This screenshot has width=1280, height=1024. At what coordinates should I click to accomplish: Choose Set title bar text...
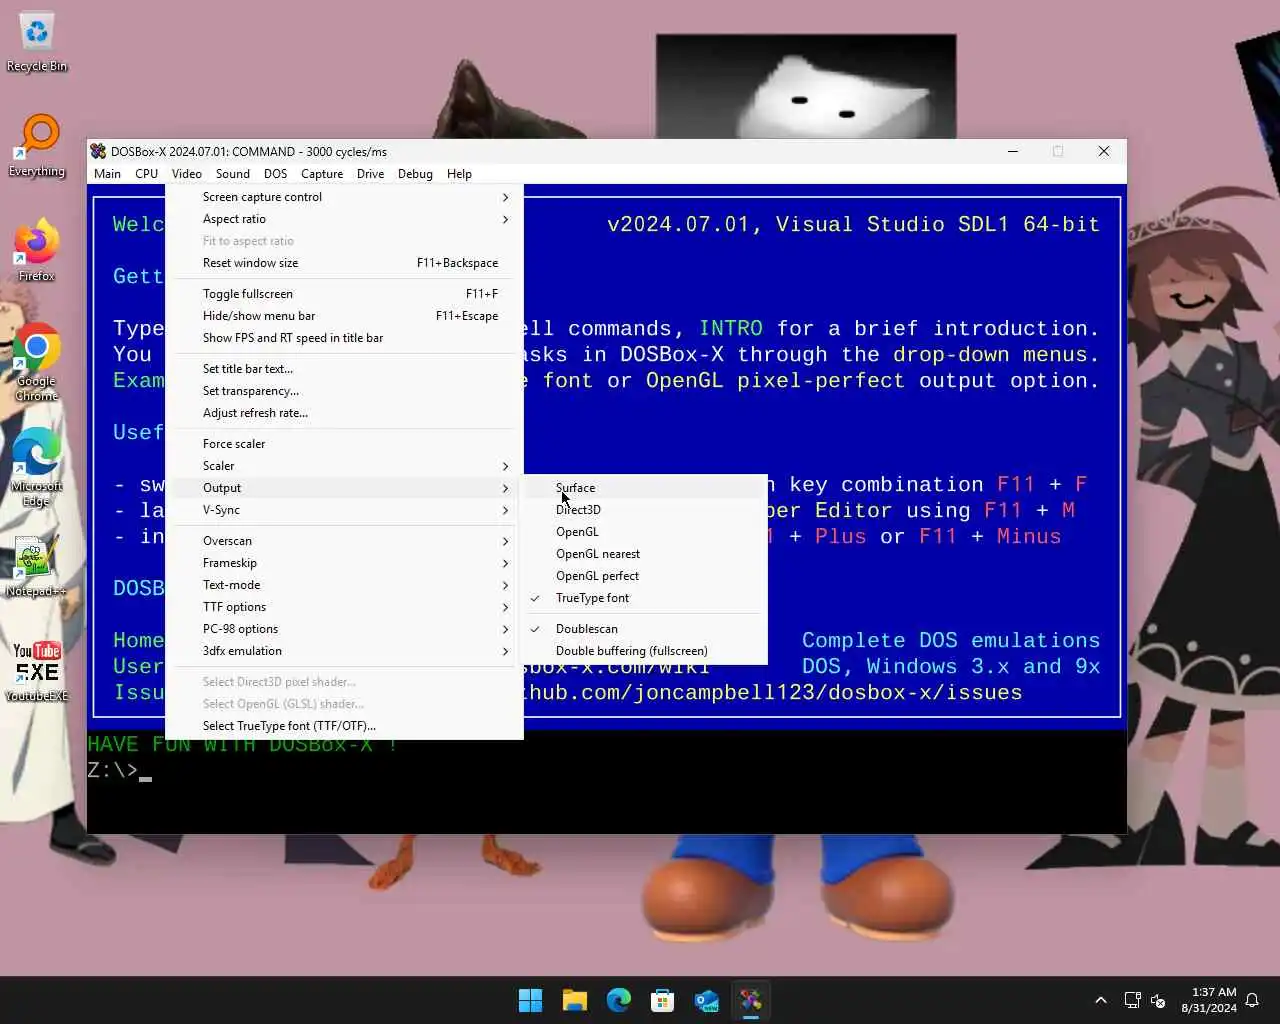[344, 369]
